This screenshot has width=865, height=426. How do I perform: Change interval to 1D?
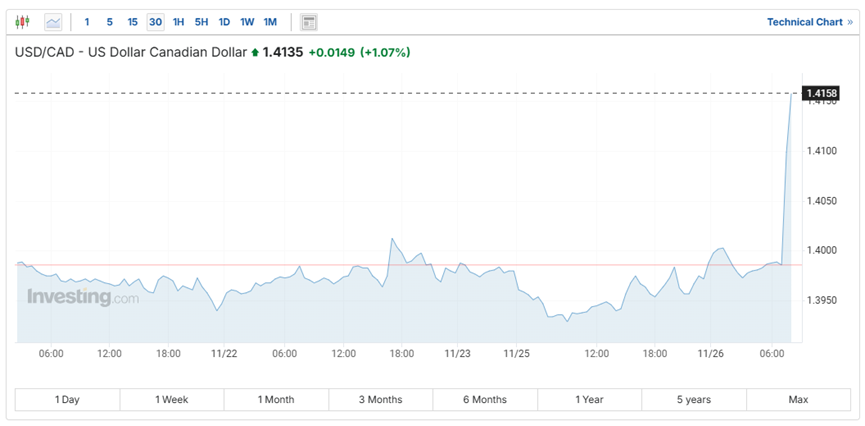(x=224, y=22)
